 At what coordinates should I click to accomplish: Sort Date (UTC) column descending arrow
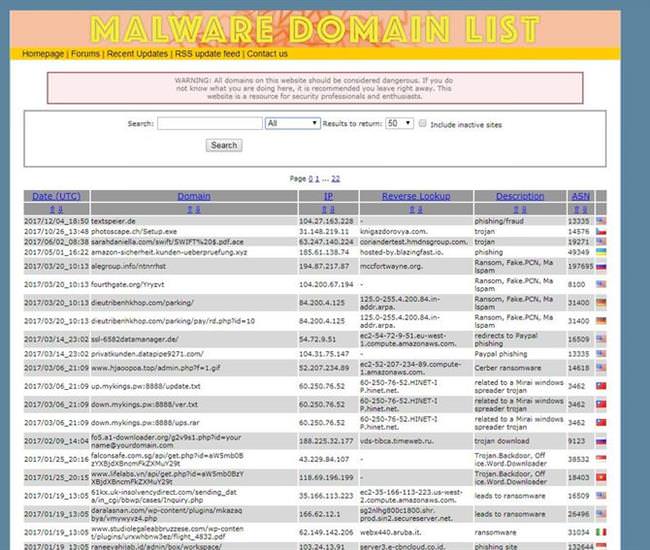(61, 209)
